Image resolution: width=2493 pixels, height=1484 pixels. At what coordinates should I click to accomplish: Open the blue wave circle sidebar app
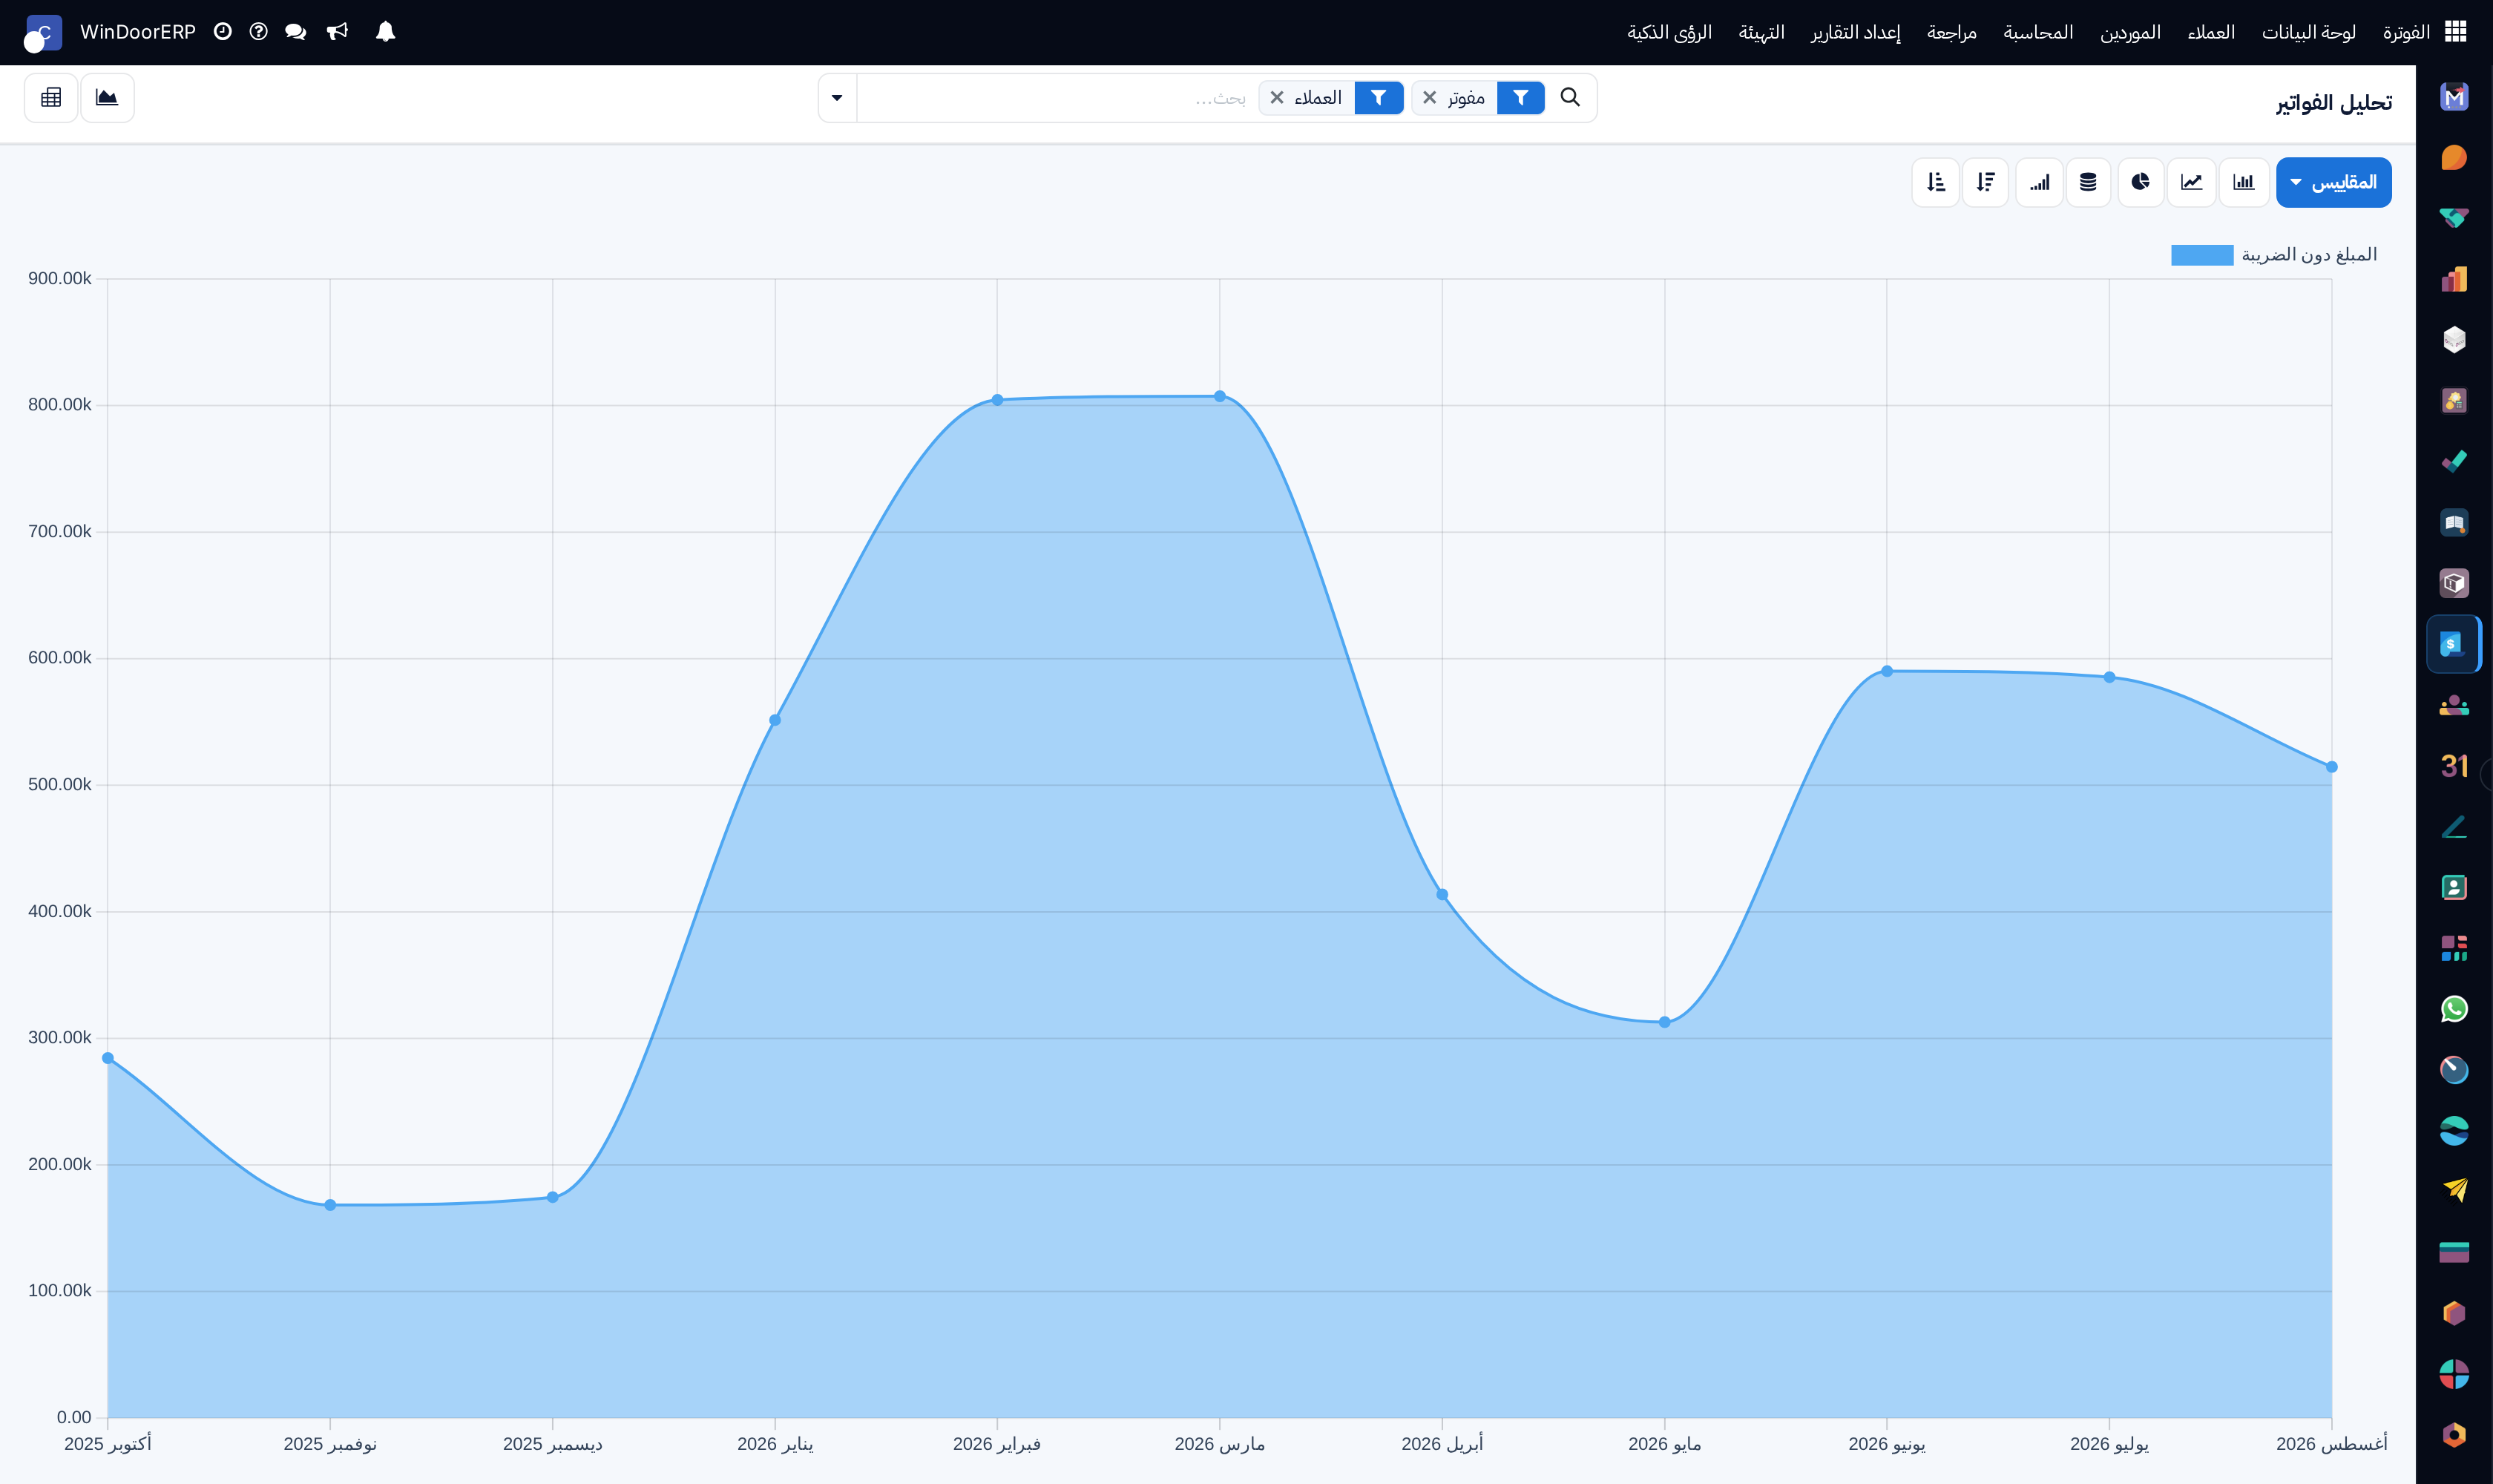2454,1131
